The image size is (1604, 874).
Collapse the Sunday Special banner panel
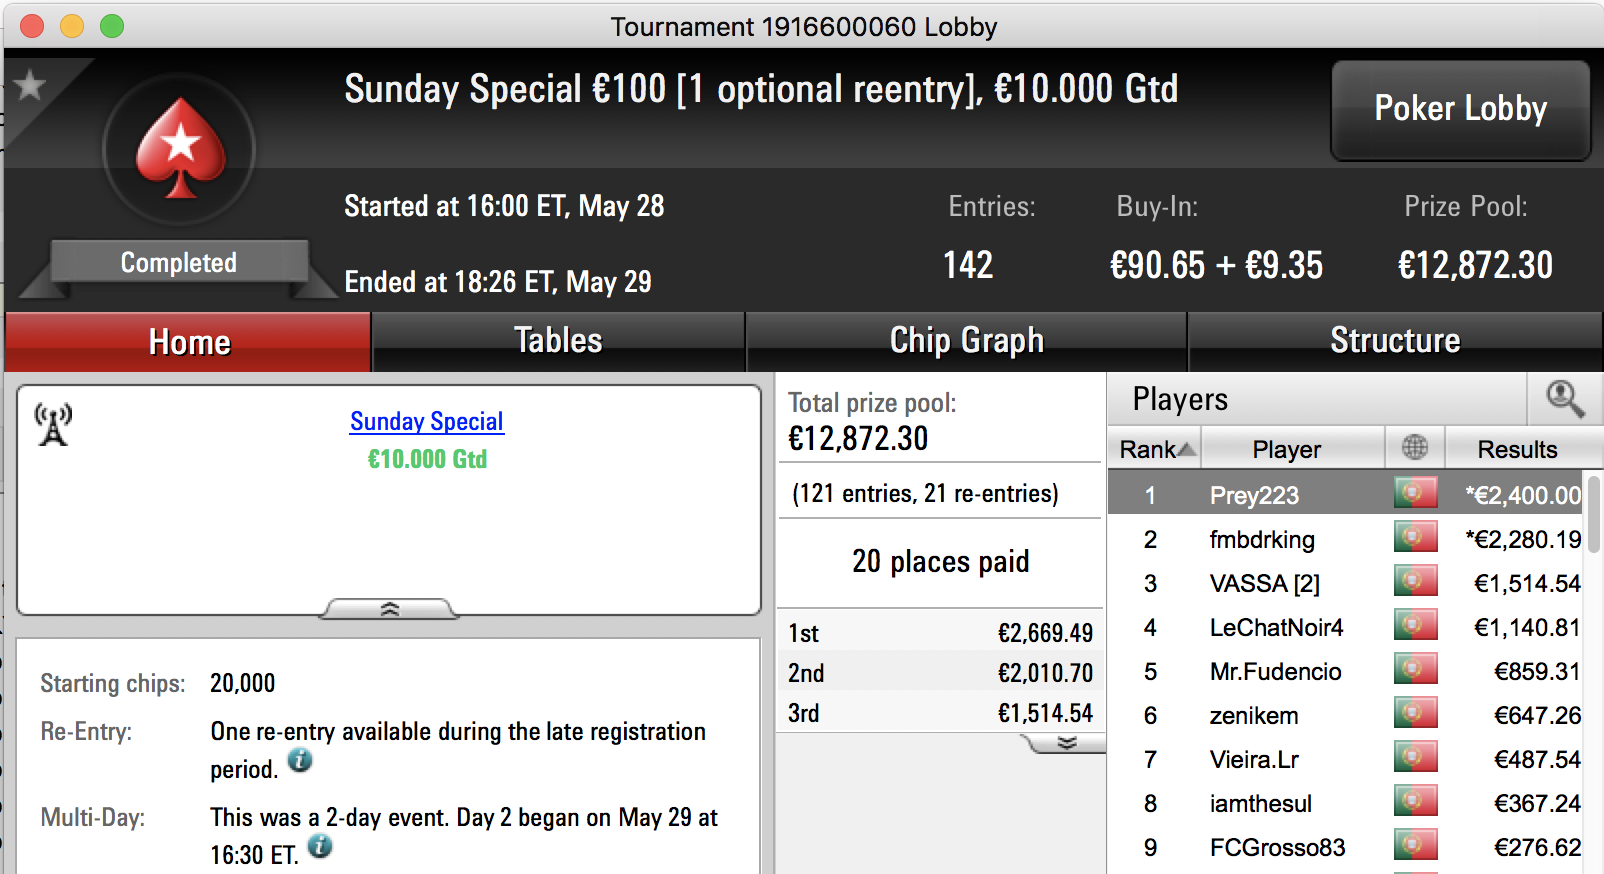pyautogui.click(x=390, y=609)
